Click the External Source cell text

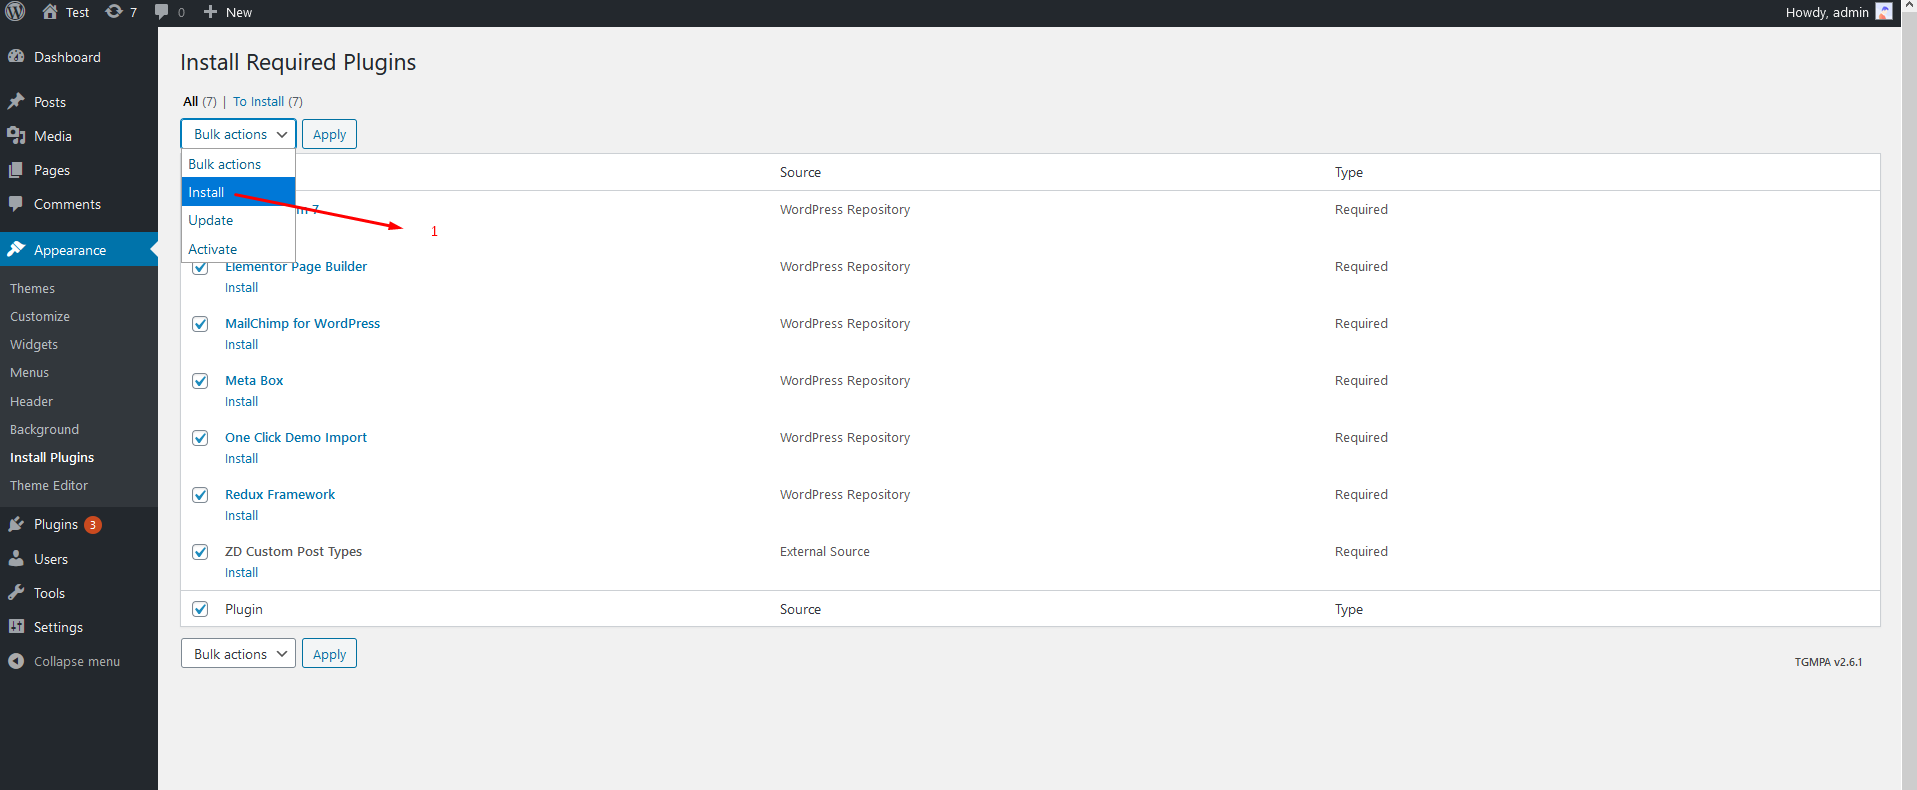click(825, 551)
